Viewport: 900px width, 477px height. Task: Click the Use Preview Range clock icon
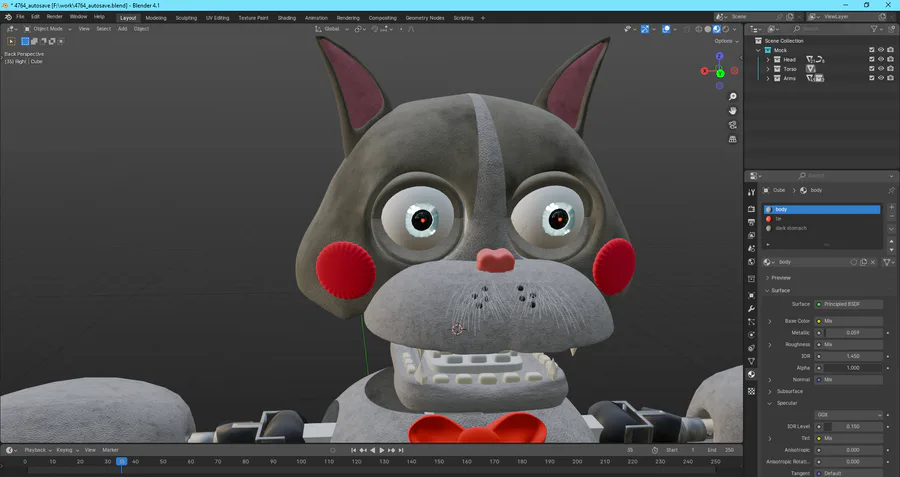655,450
